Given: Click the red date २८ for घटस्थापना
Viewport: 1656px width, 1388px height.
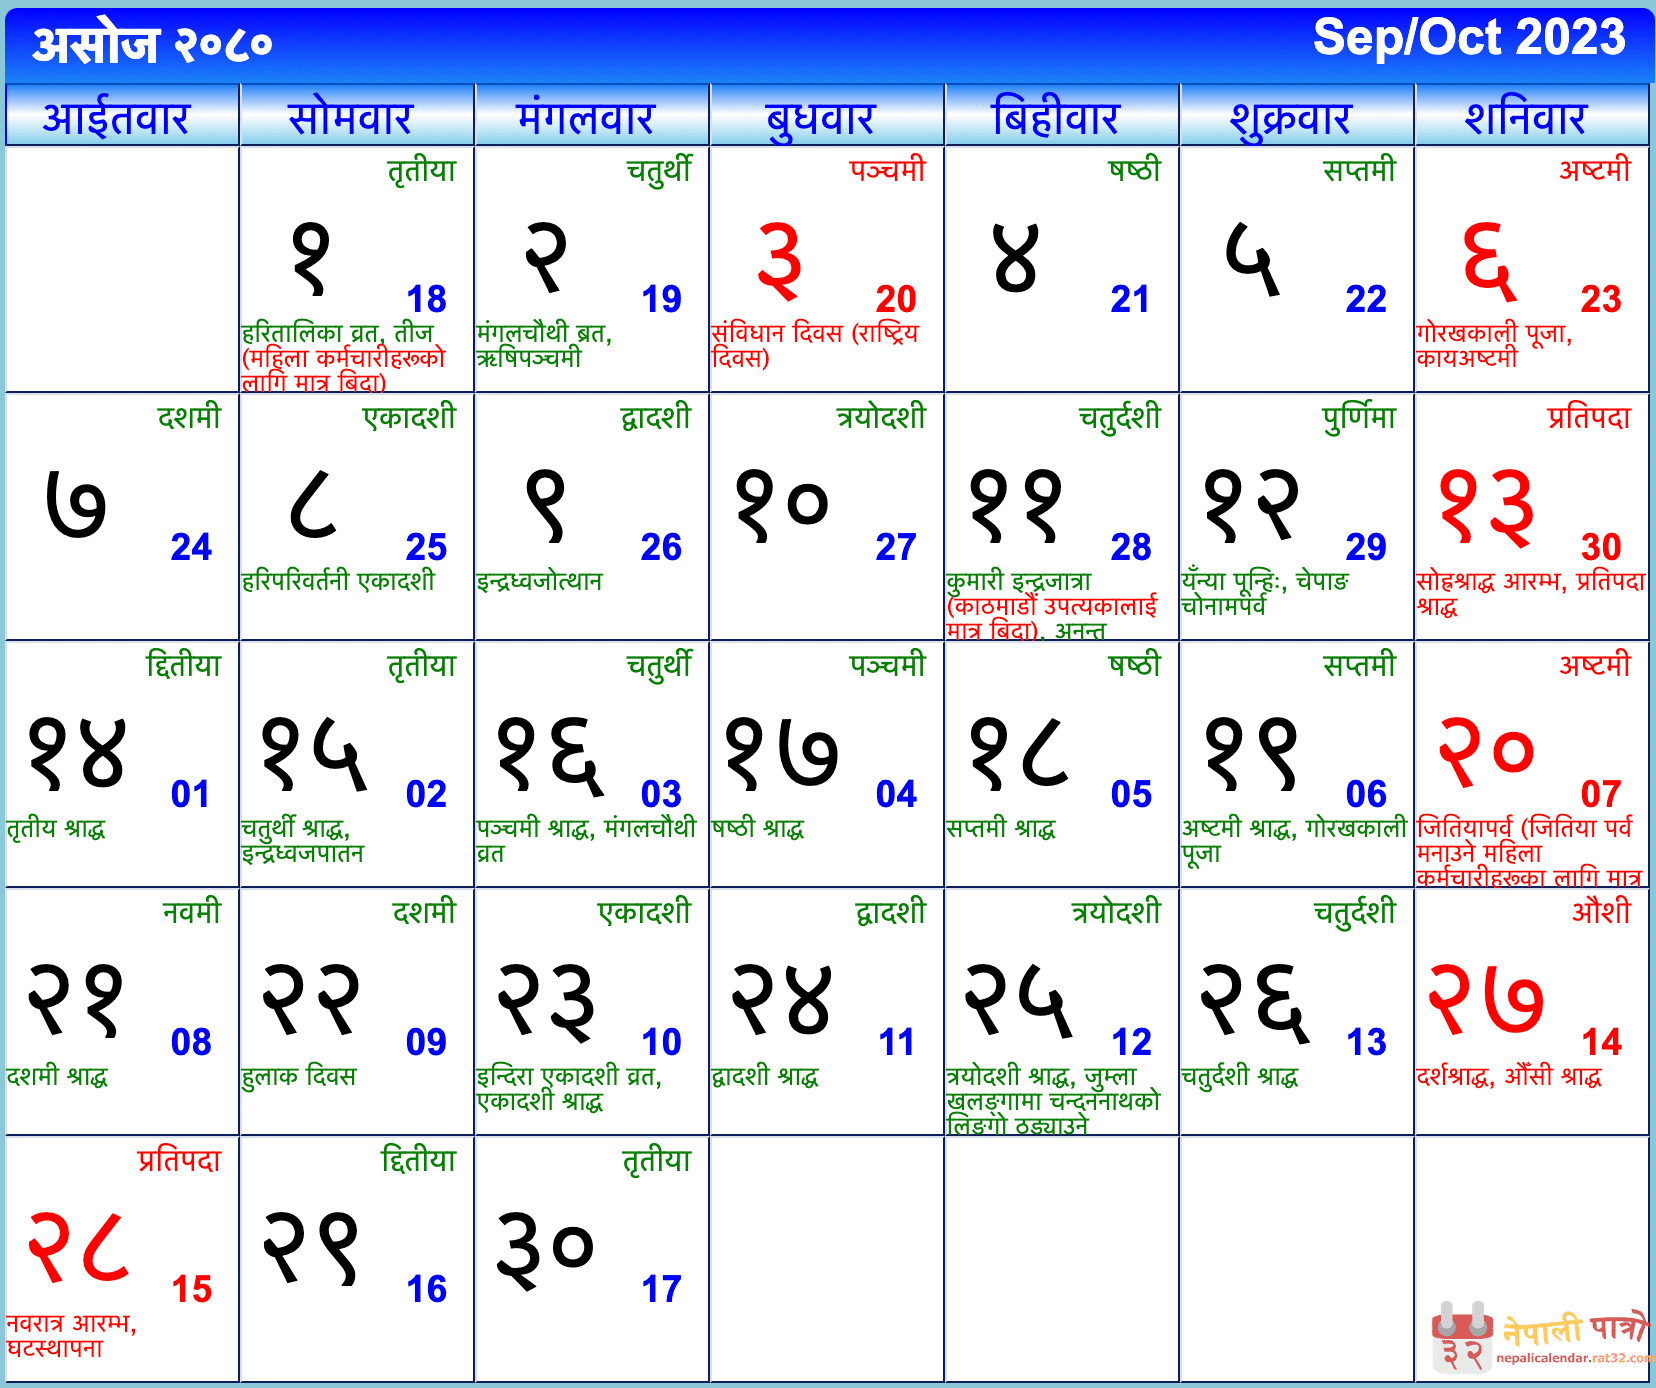Looking at the screenshot, I should (79, 1247).
